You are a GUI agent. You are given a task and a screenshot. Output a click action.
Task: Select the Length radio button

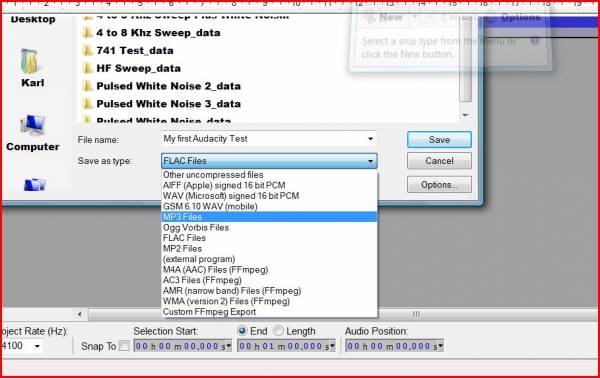pyautogui.click(x=278, y=331)
